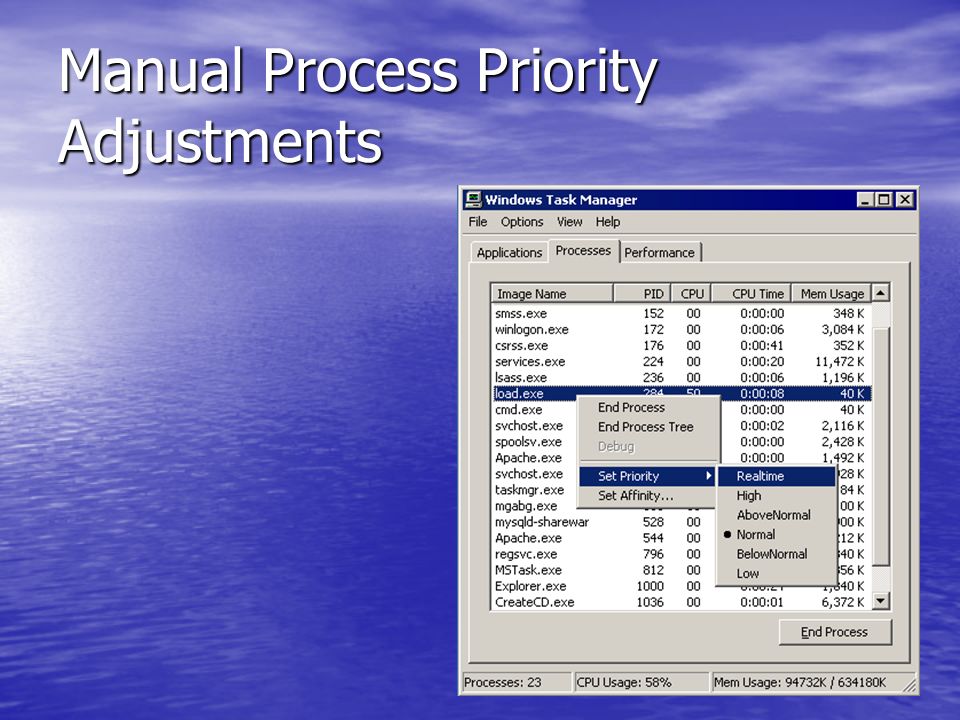Select the csrss.exe process row
Viewport: 960px width, 720px height.
pos(681,345)
